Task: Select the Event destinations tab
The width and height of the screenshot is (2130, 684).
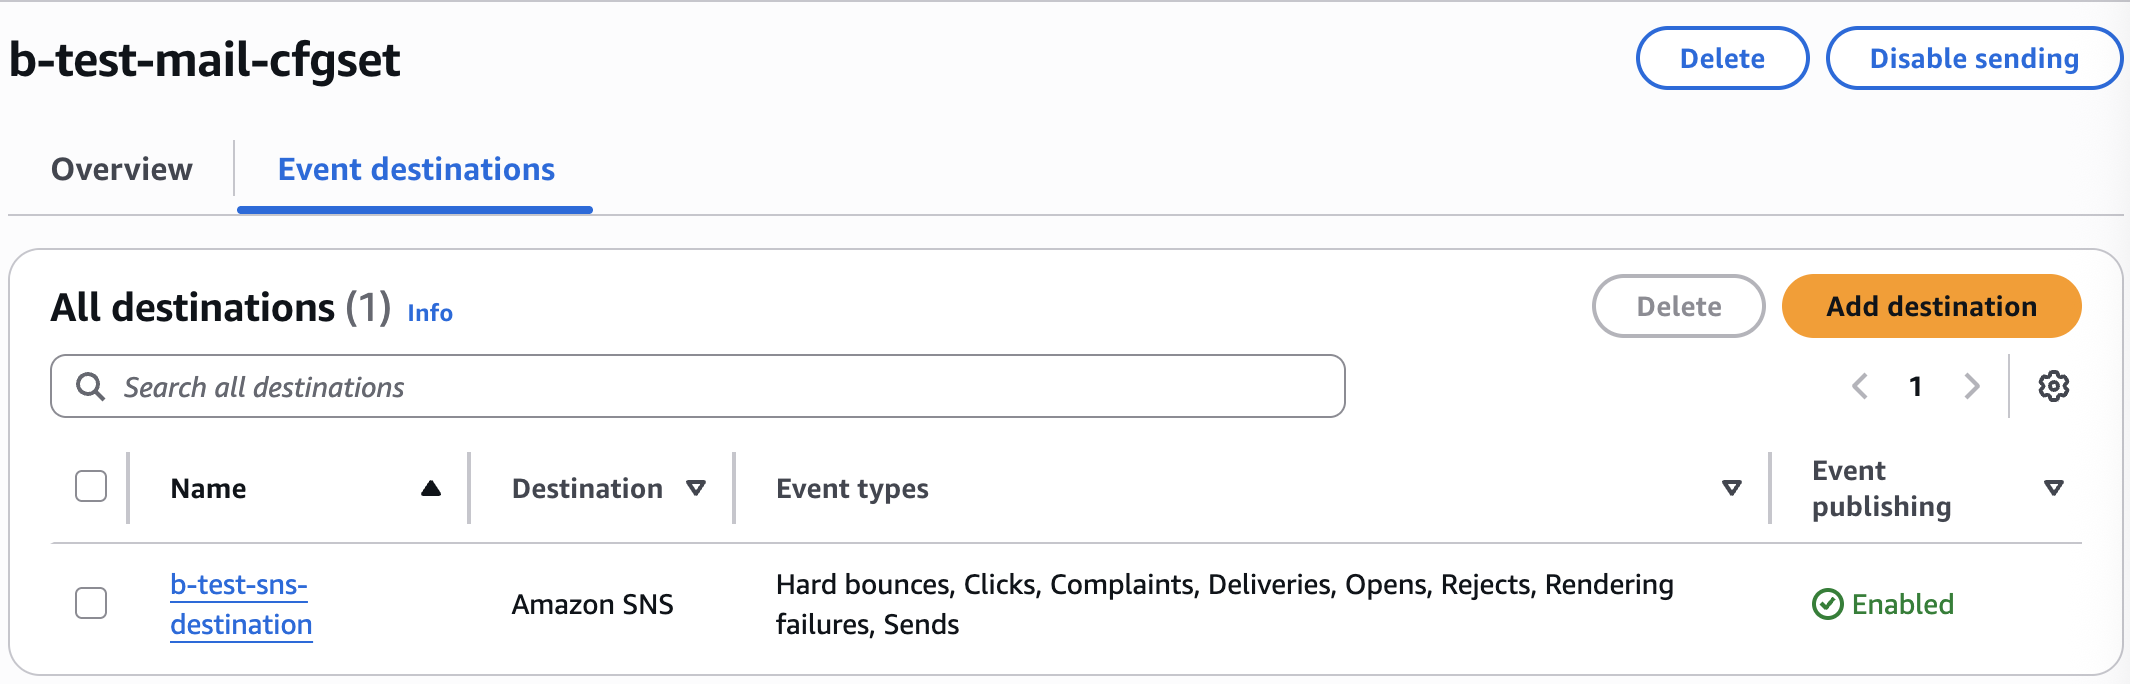Action: (x=416, y=169)
